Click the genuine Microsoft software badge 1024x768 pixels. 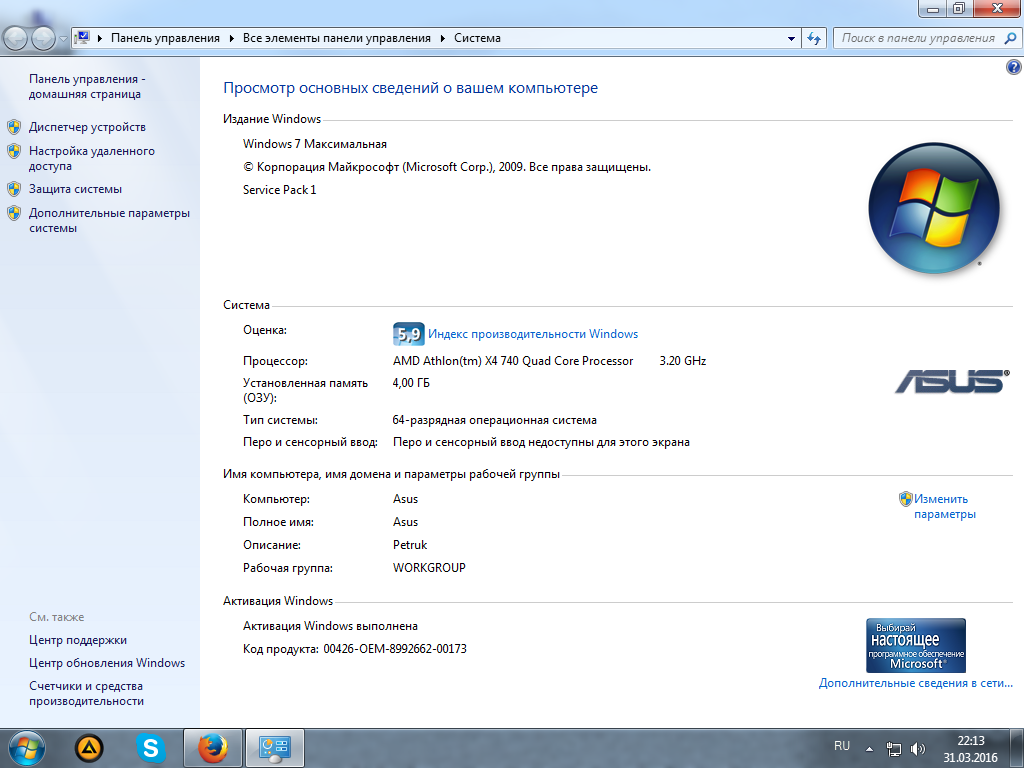pos(916,645)
